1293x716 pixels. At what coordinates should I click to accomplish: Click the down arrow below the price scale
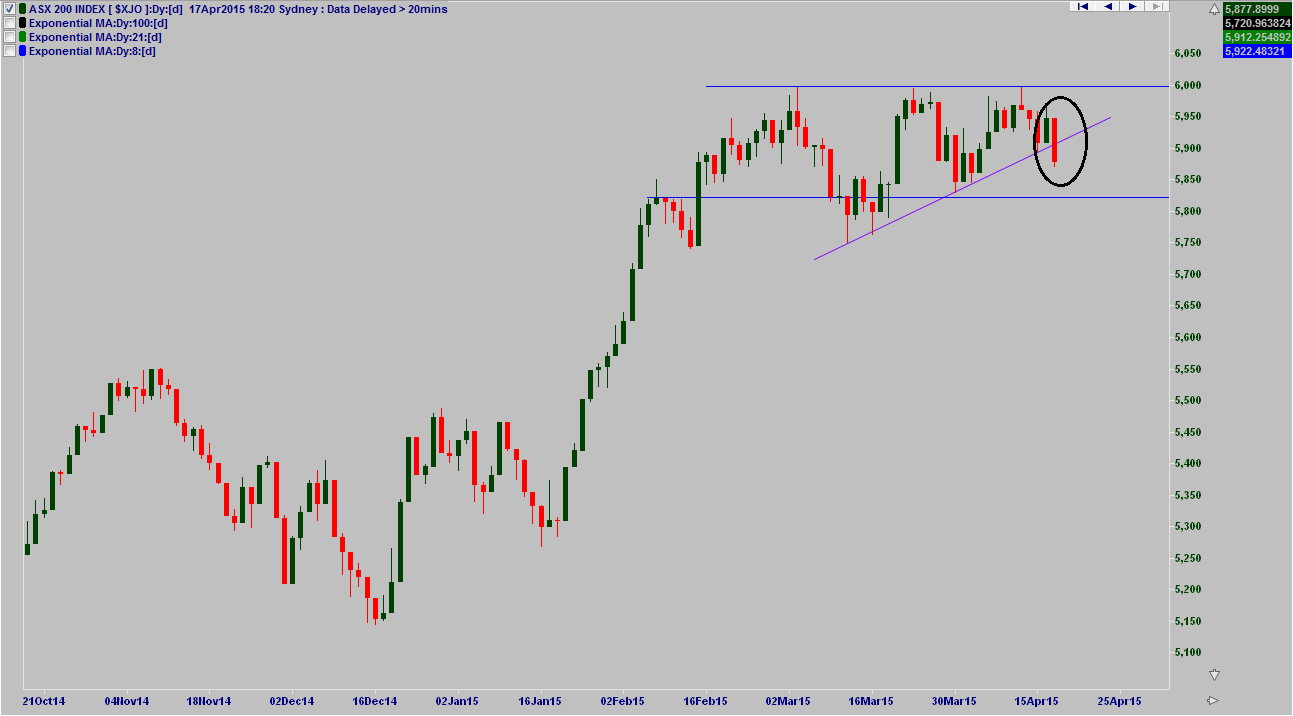click(1214, 675)
